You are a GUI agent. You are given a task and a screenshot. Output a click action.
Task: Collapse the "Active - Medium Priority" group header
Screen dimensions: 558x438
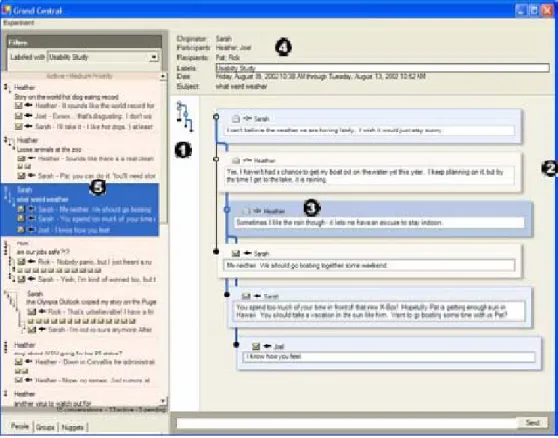tap(79, 76)
